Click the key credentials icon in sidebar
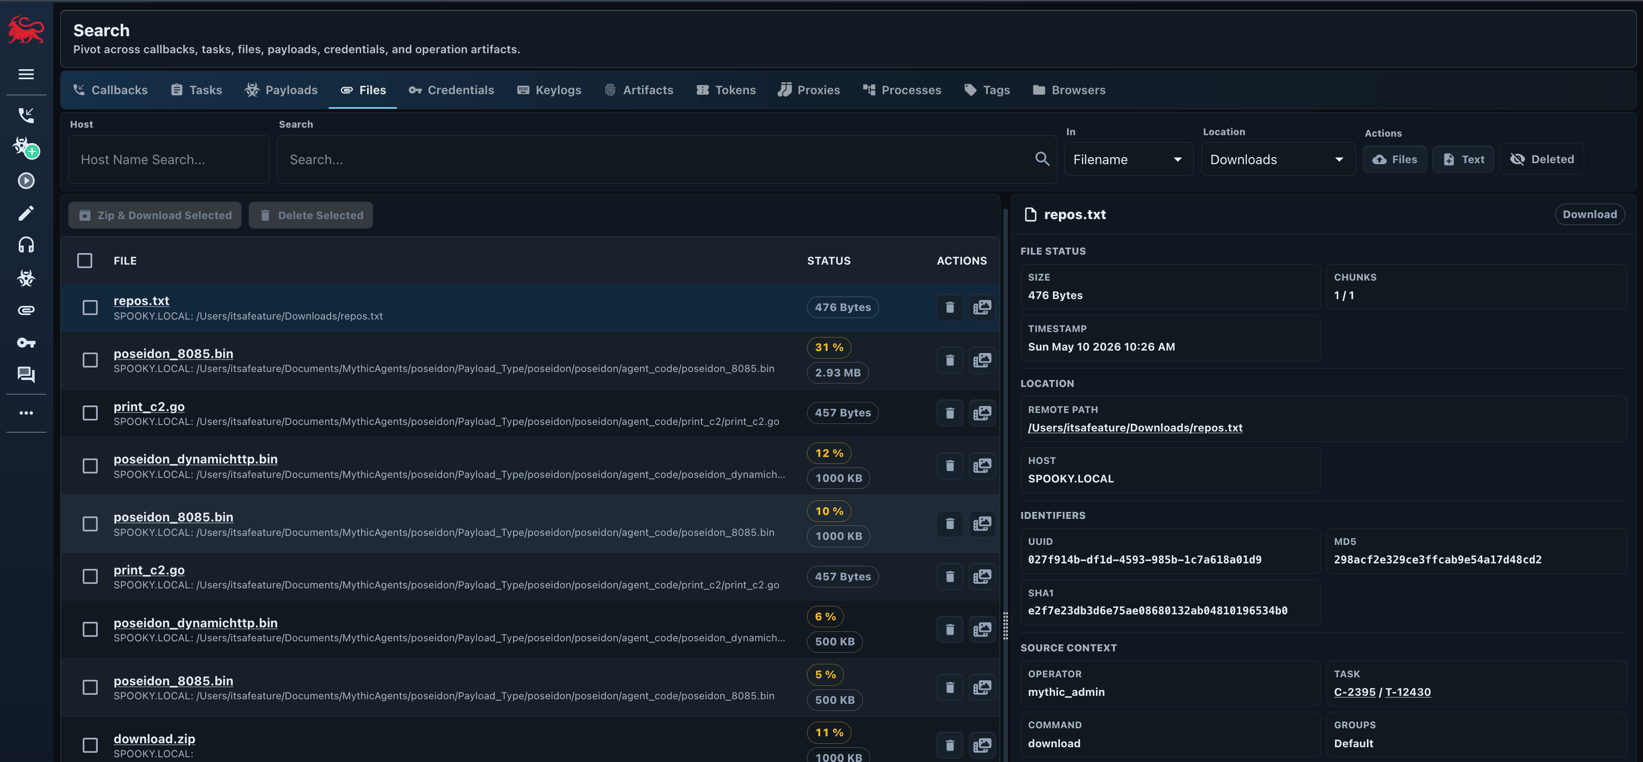 [x=26, y=343]
